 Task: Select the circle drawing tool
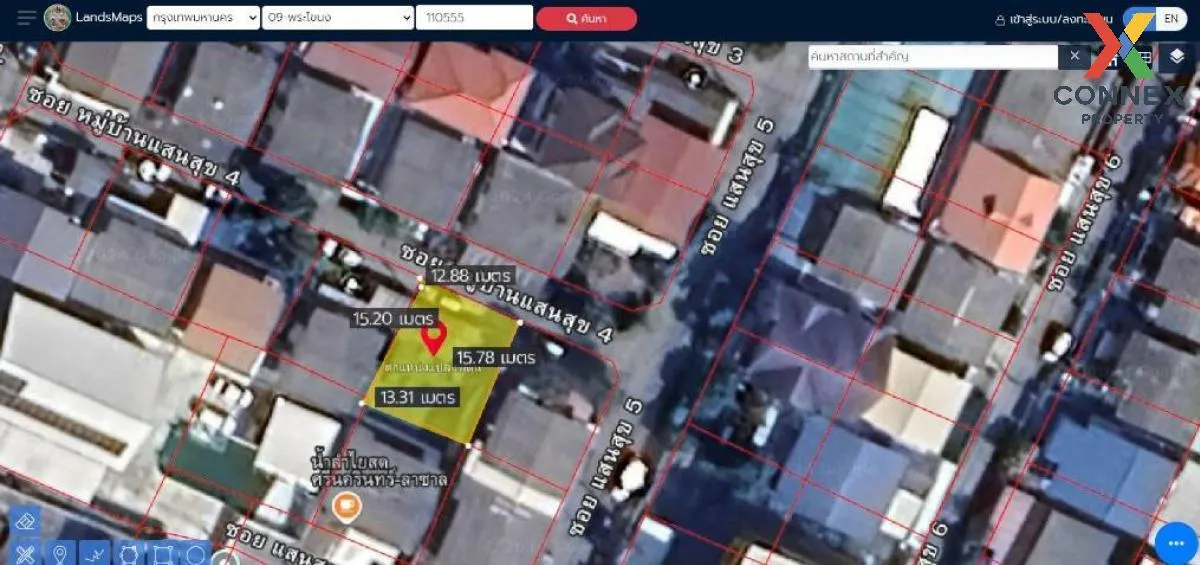195,553
